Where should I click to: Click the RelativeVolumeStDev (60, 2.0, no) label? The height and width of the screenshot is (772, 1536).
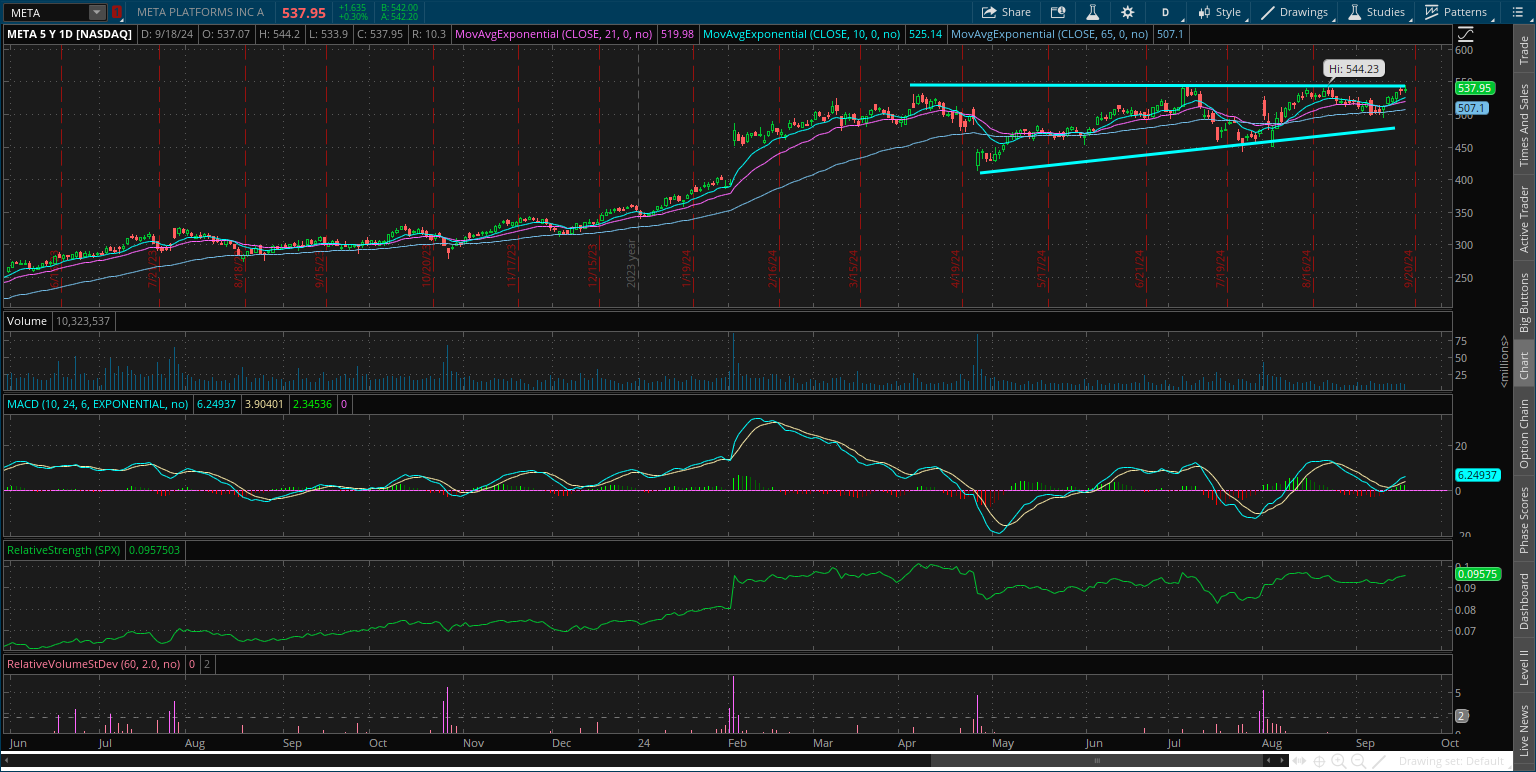[94, 663]
